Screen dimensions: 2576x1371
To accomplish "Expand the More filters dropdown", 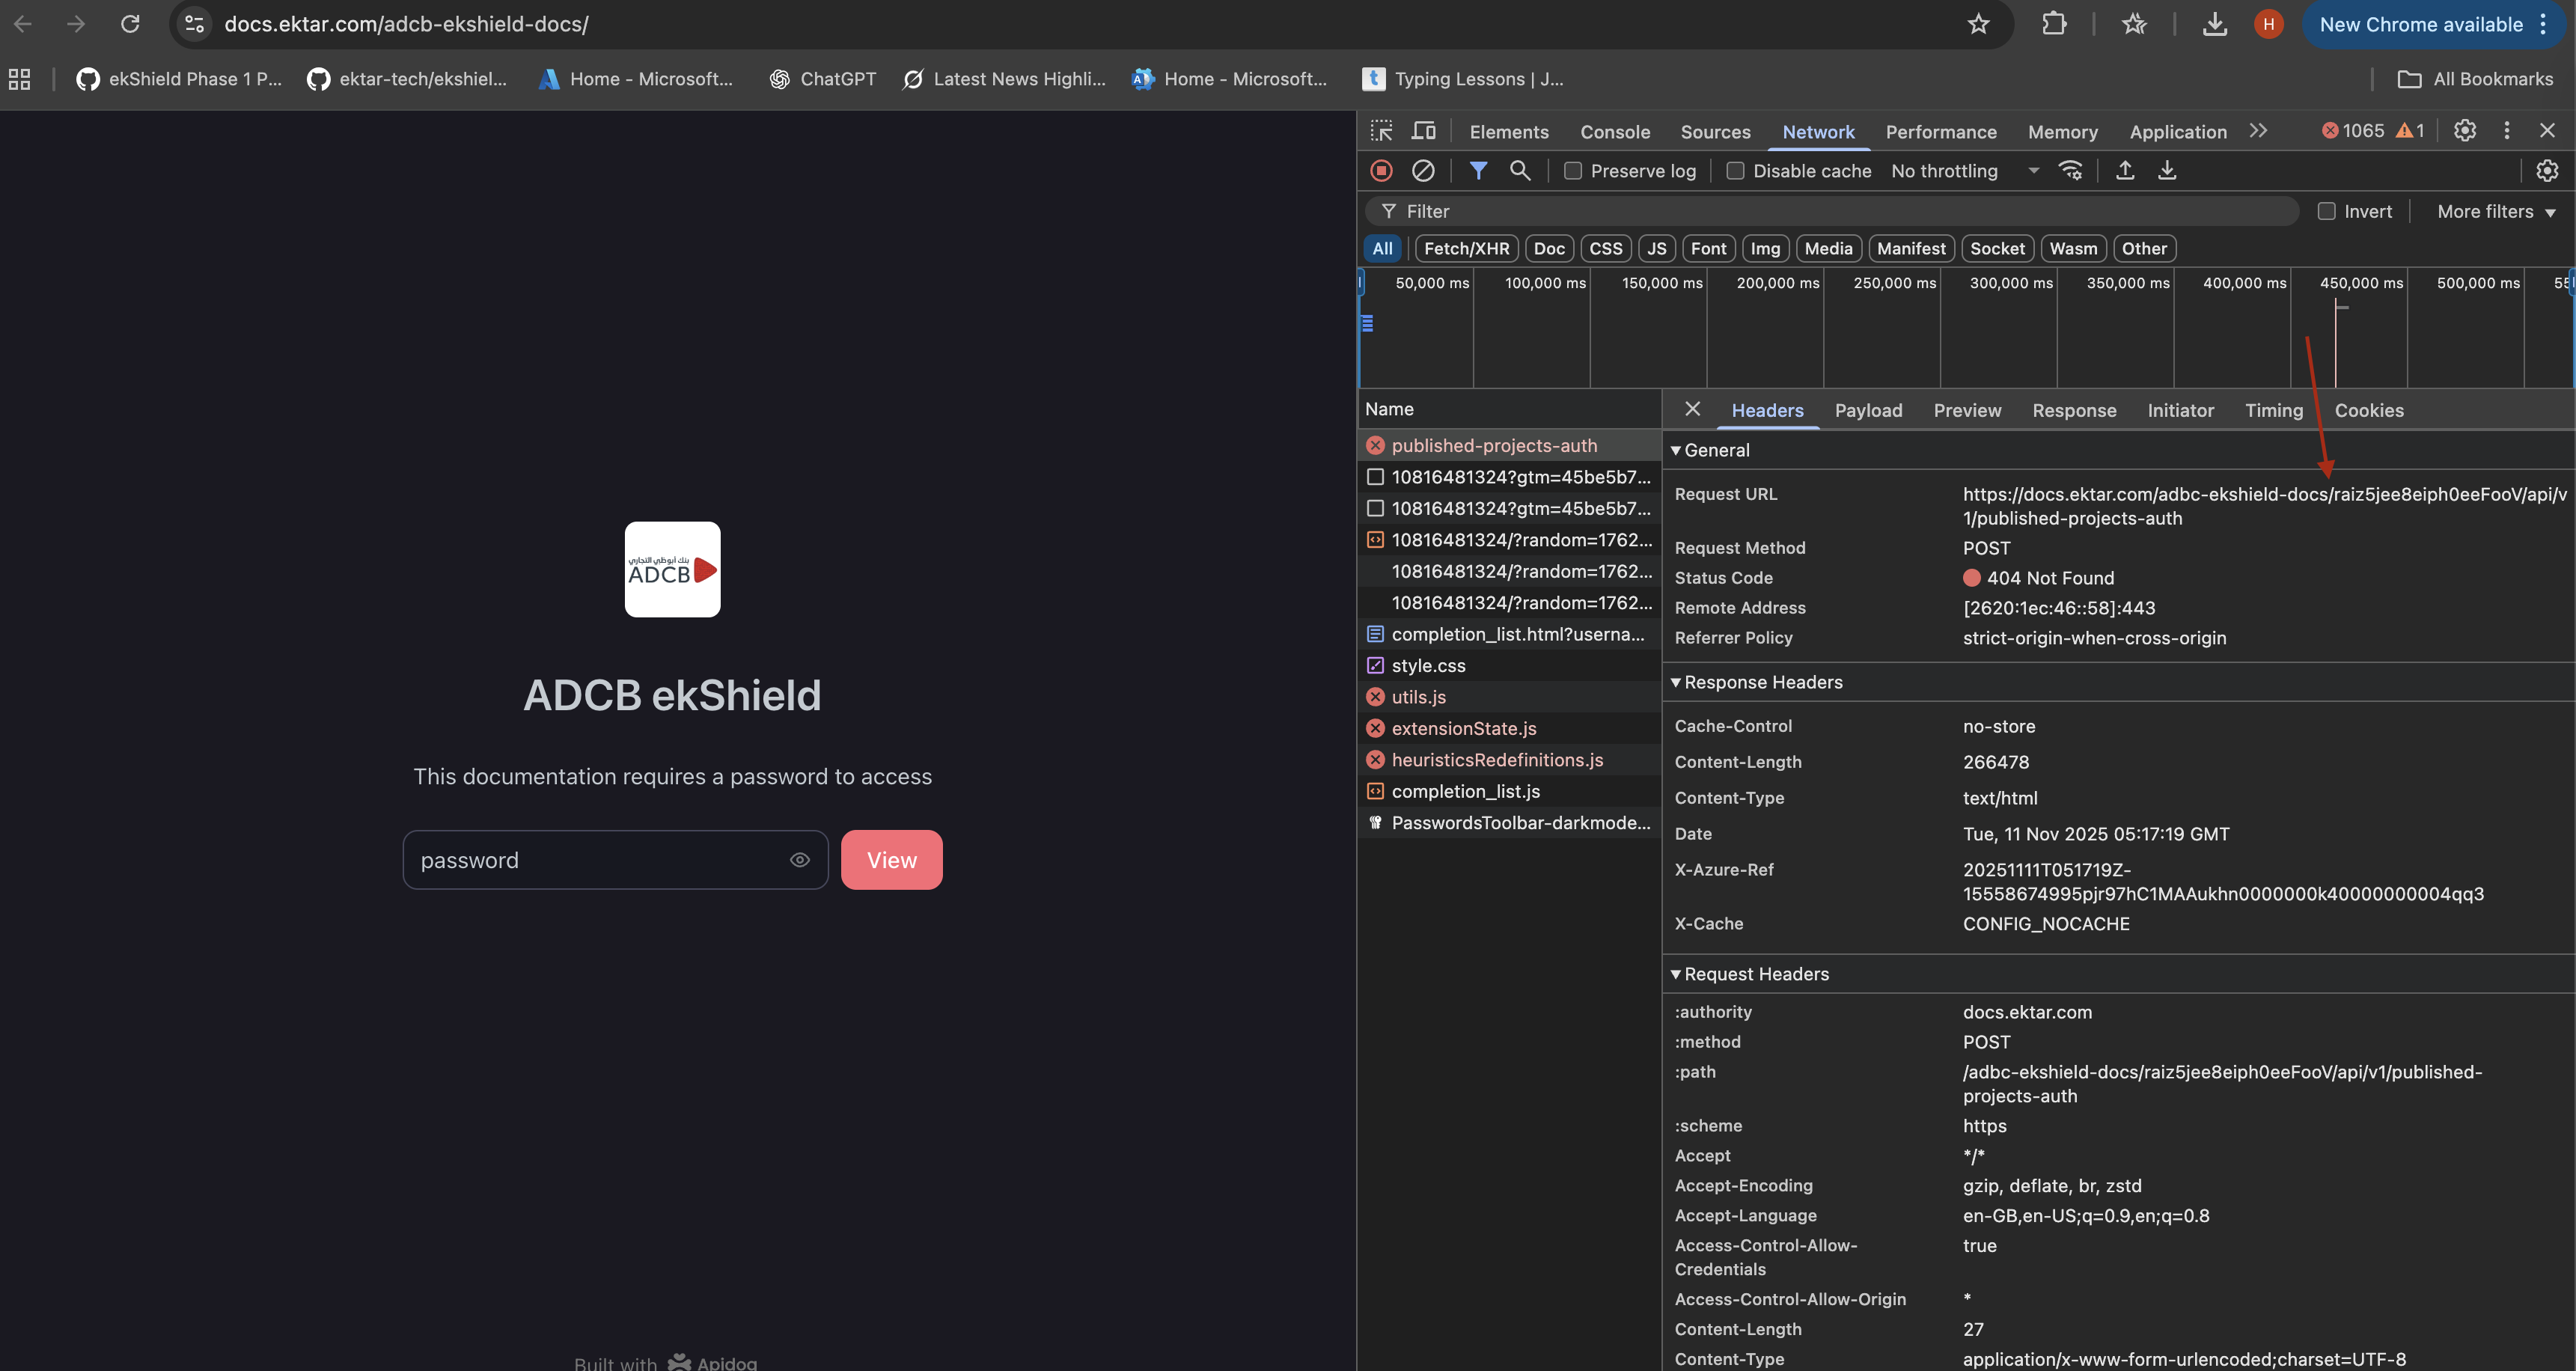I will 2495,212.
